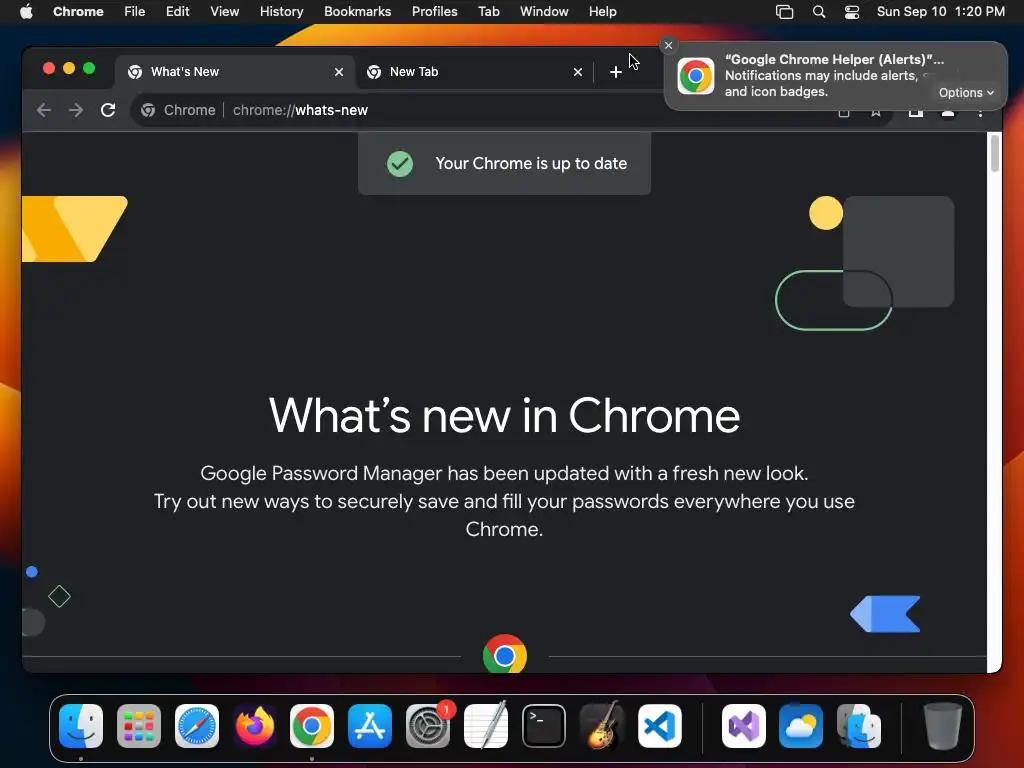This screenshot has height=768, width=1024.
Task: Open the View menu
Action: (225, 12)
